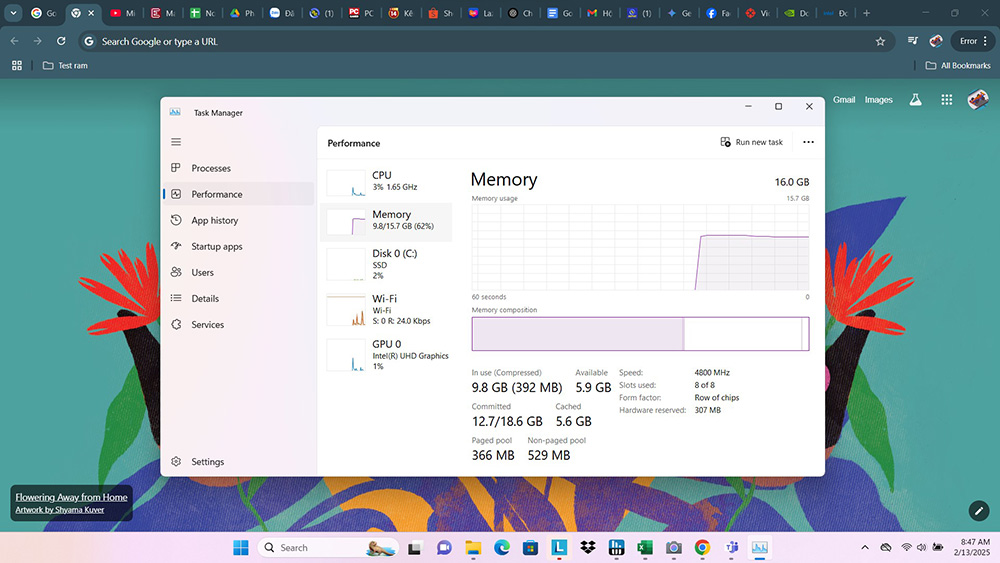The width and height of the screenshot is (1000, 563).
Task: Click the Memory usage graph
Action: point(640,247)
